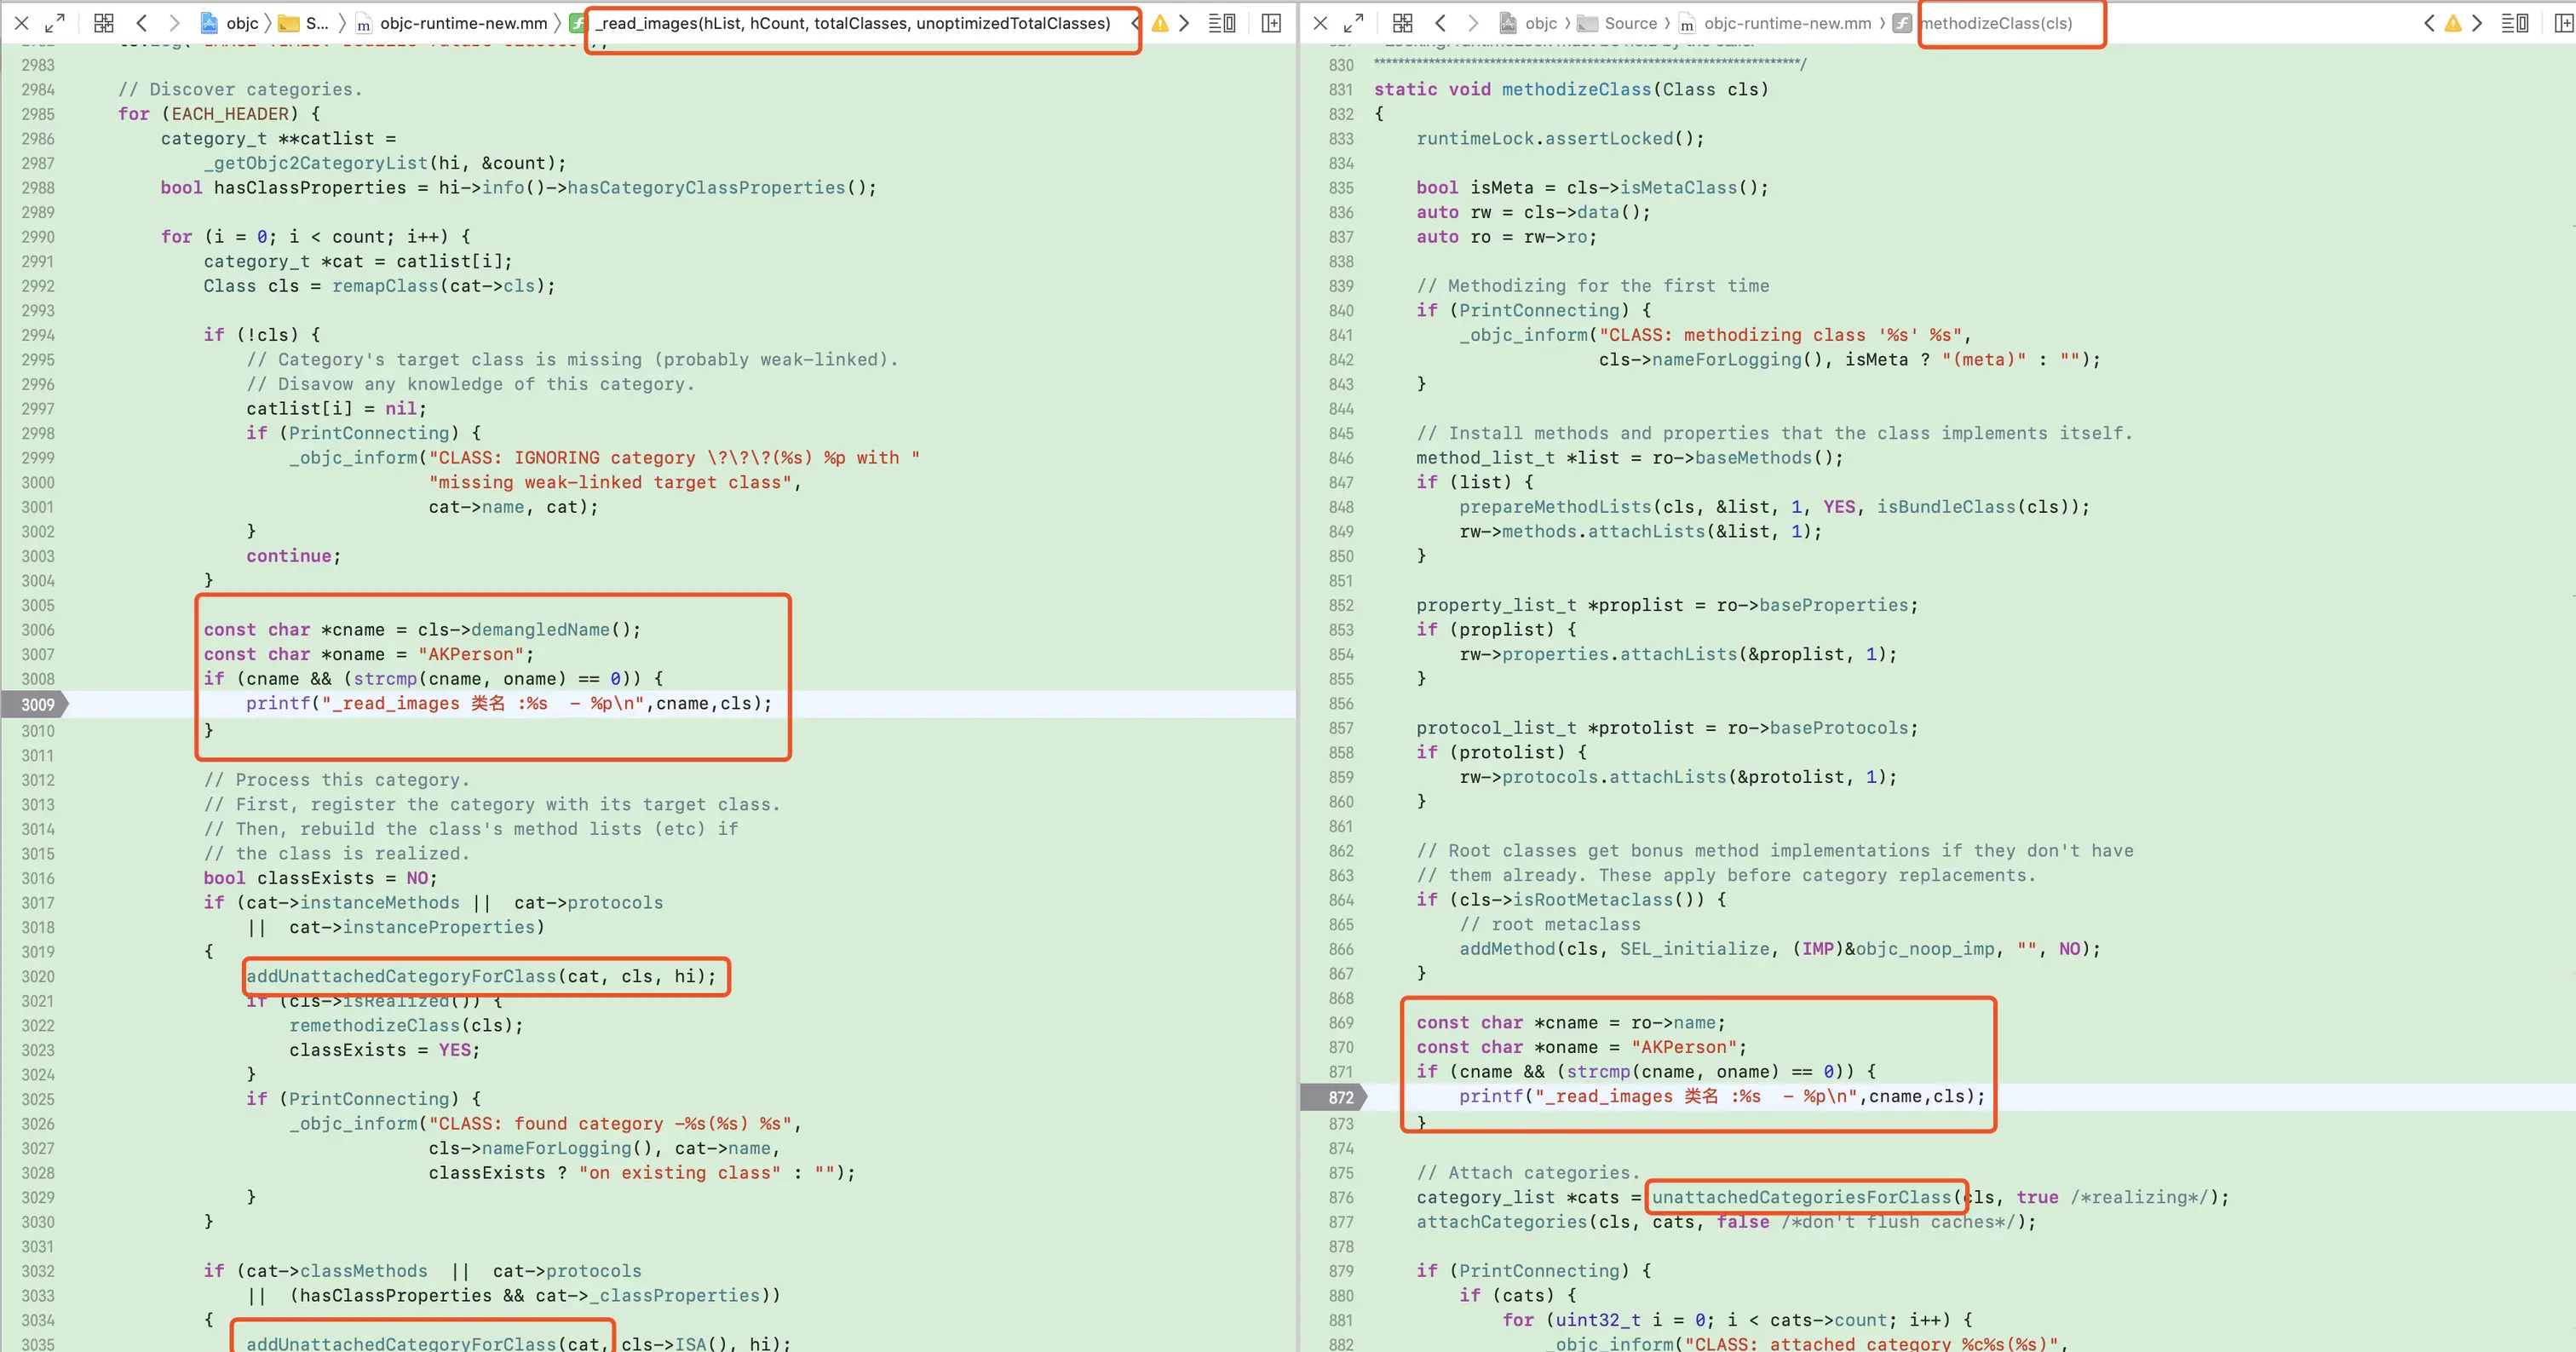The image size is (2576, 1352).
Task: Open objc project breadcrumb in right editor
Action: [1528, 22]
